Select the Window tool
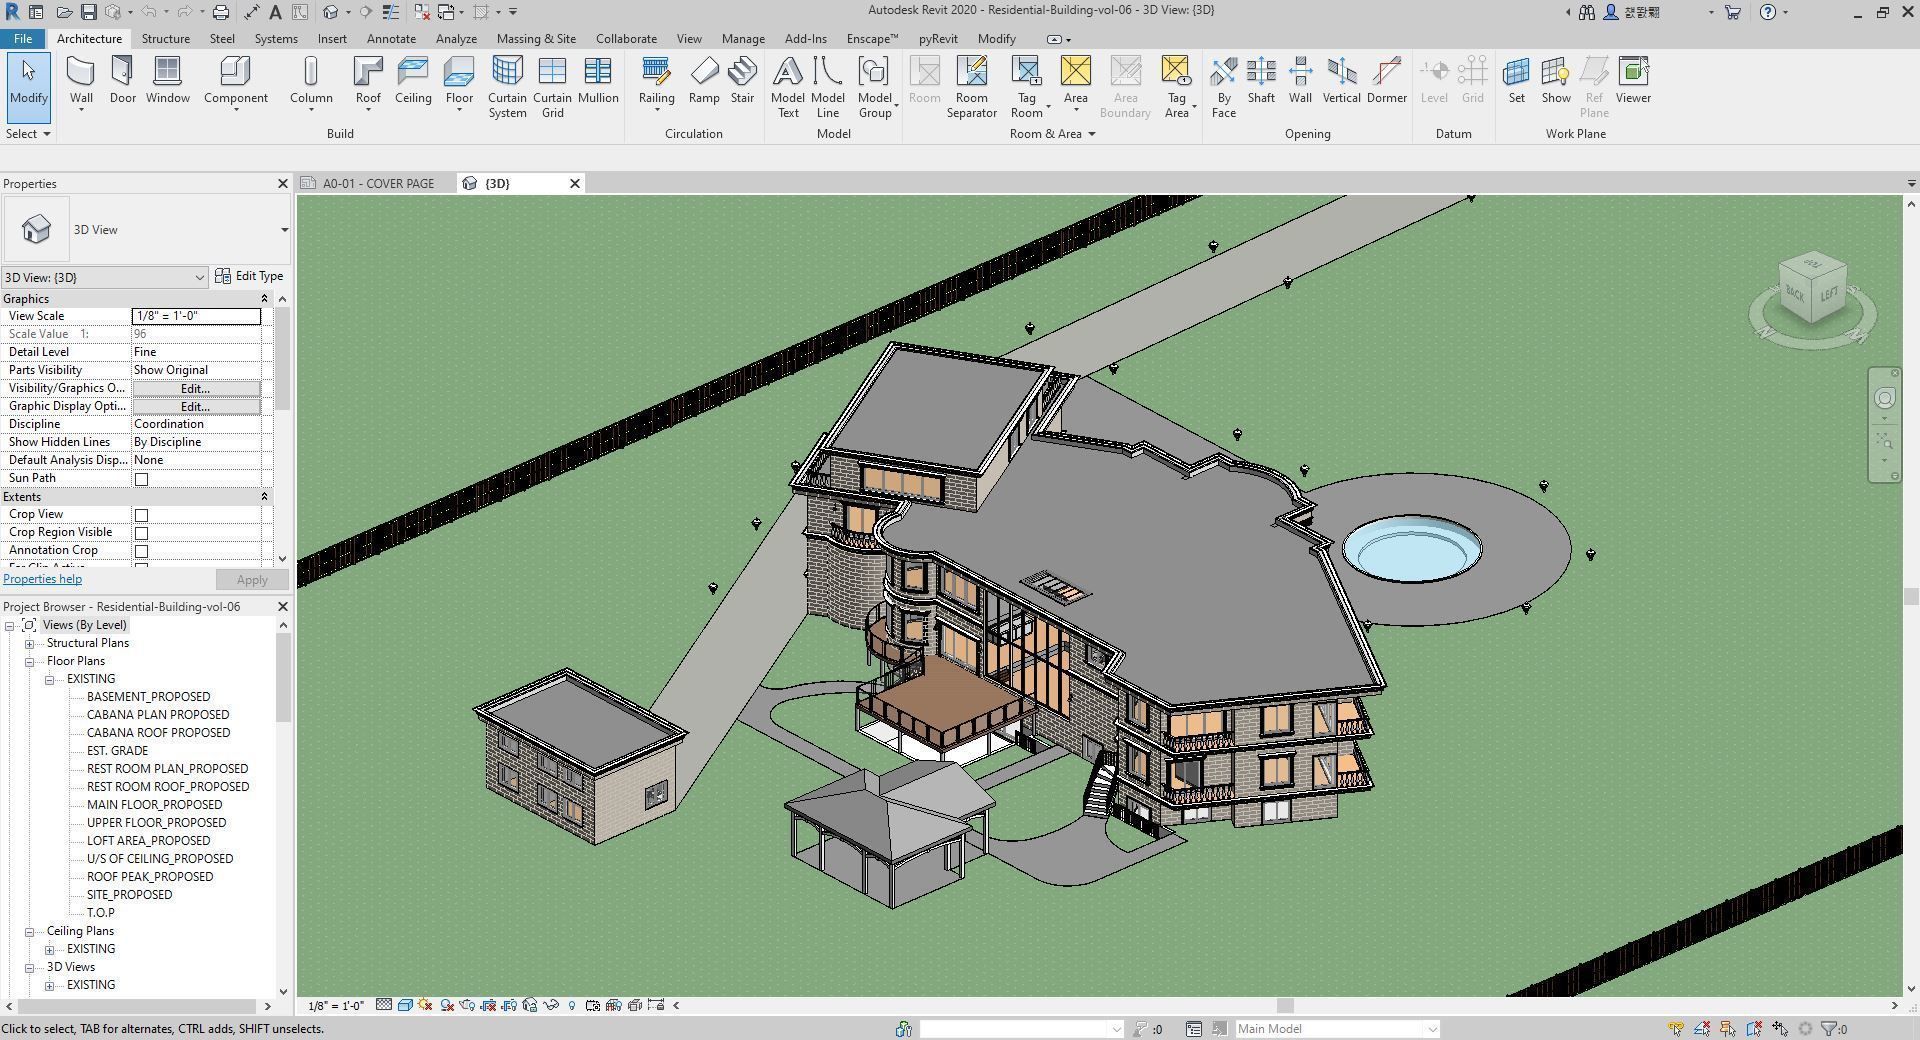Screen dimensions: 1920x1040 (x=167, y=80)
